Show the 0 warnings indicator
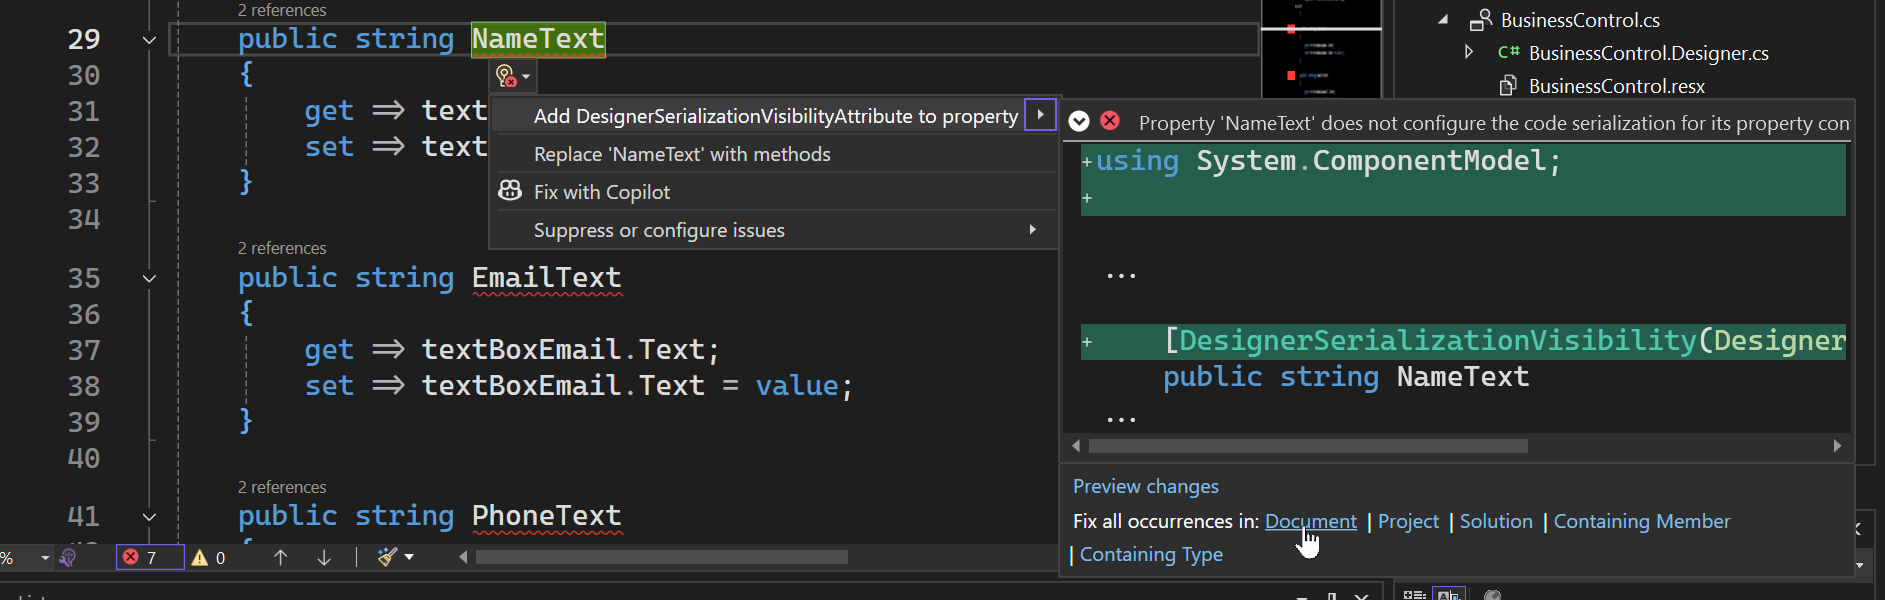 (x=209, y=557)
